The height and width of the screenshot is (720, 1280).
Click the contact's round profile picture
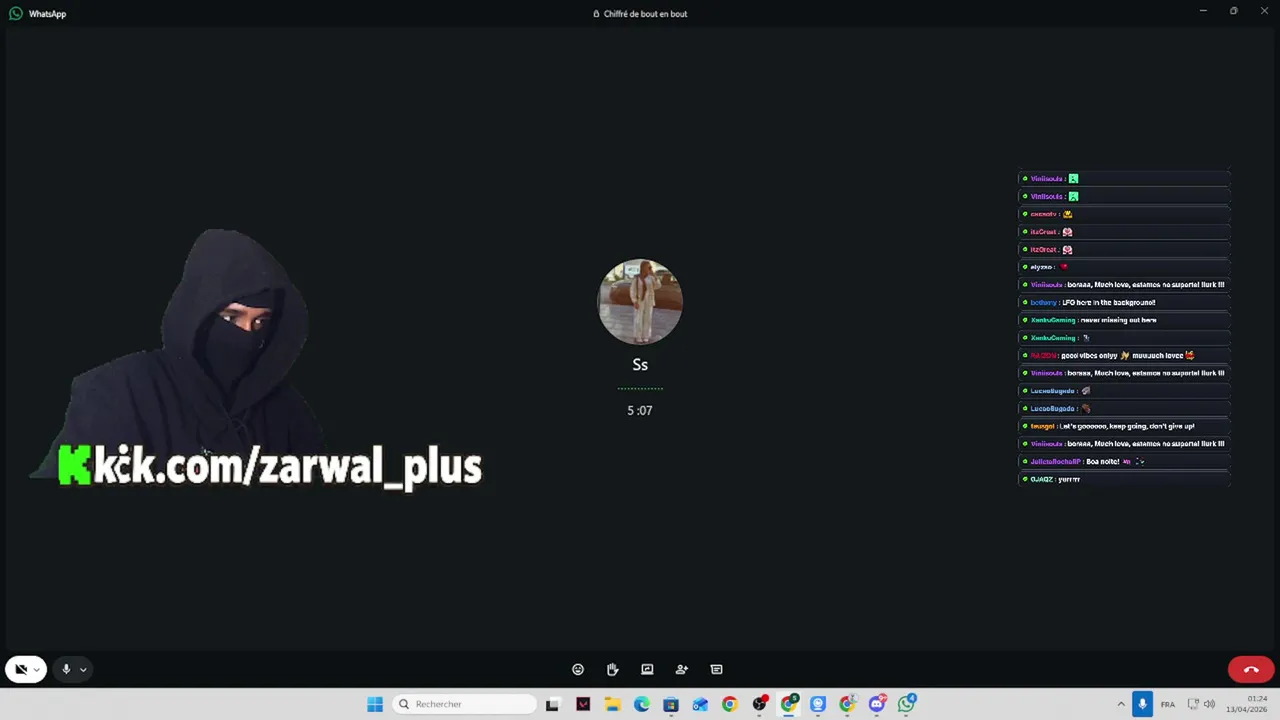640,302
